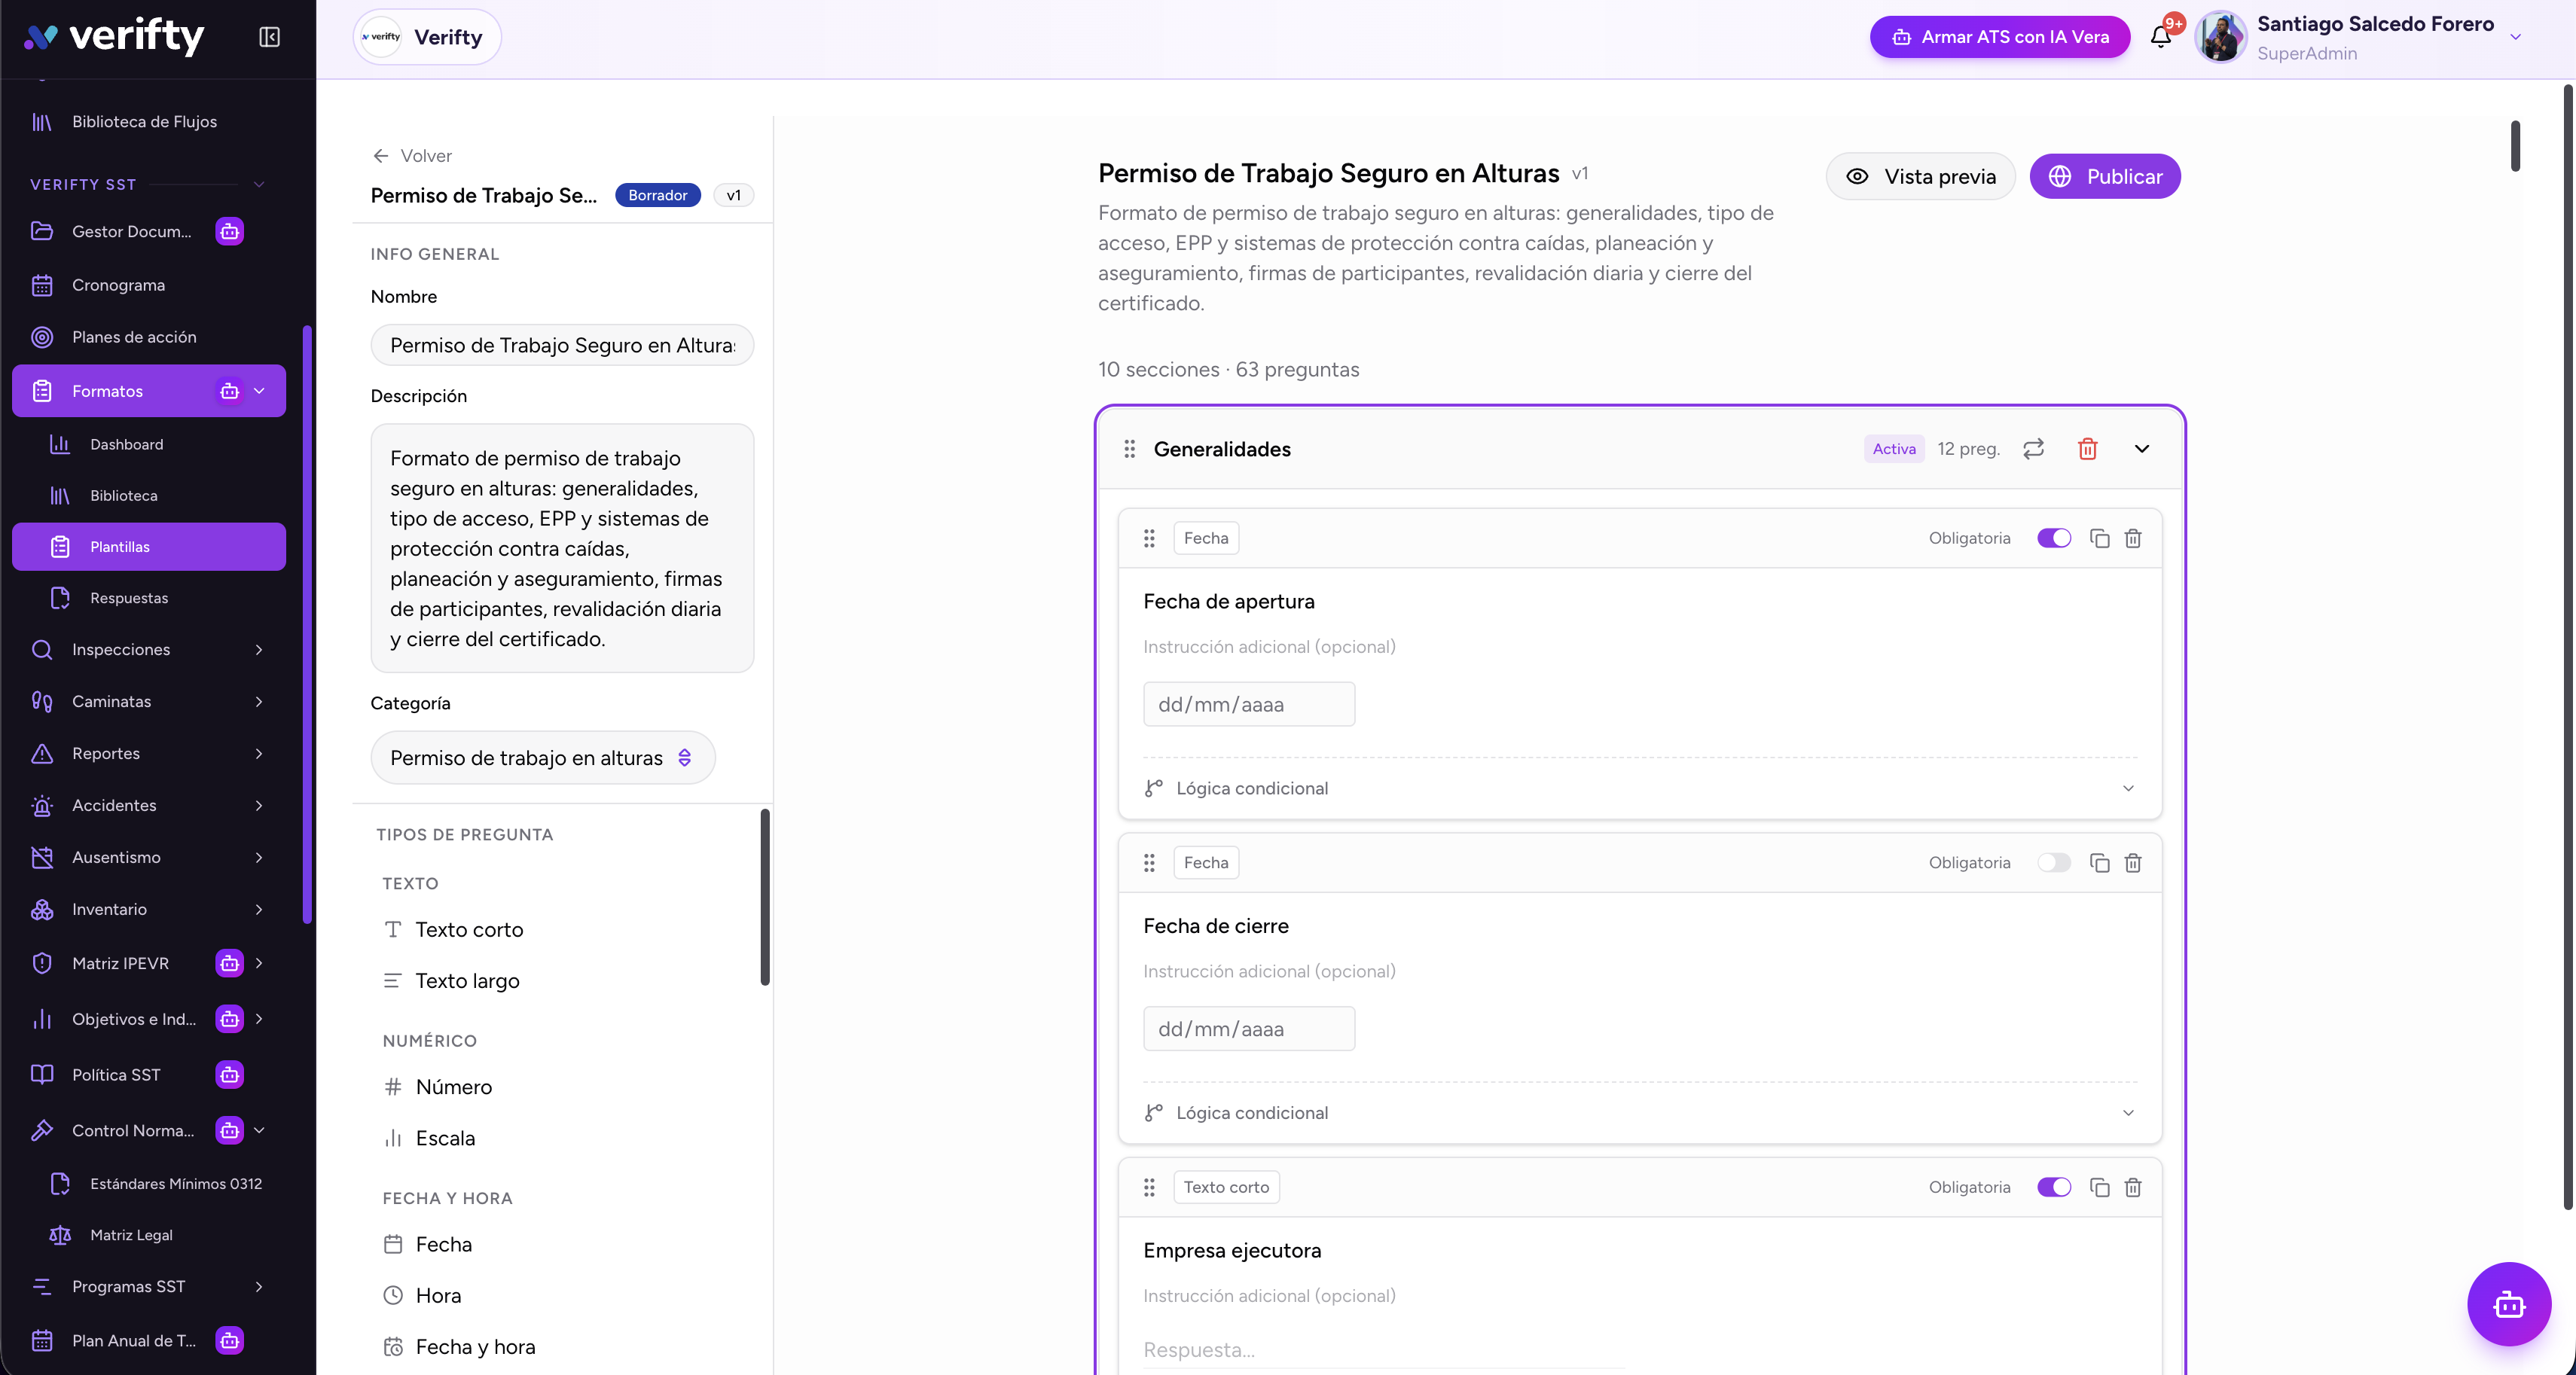This screenshot has height=1375, width=2576.
Task: Click Publicar button
Action: [2104, 176]
